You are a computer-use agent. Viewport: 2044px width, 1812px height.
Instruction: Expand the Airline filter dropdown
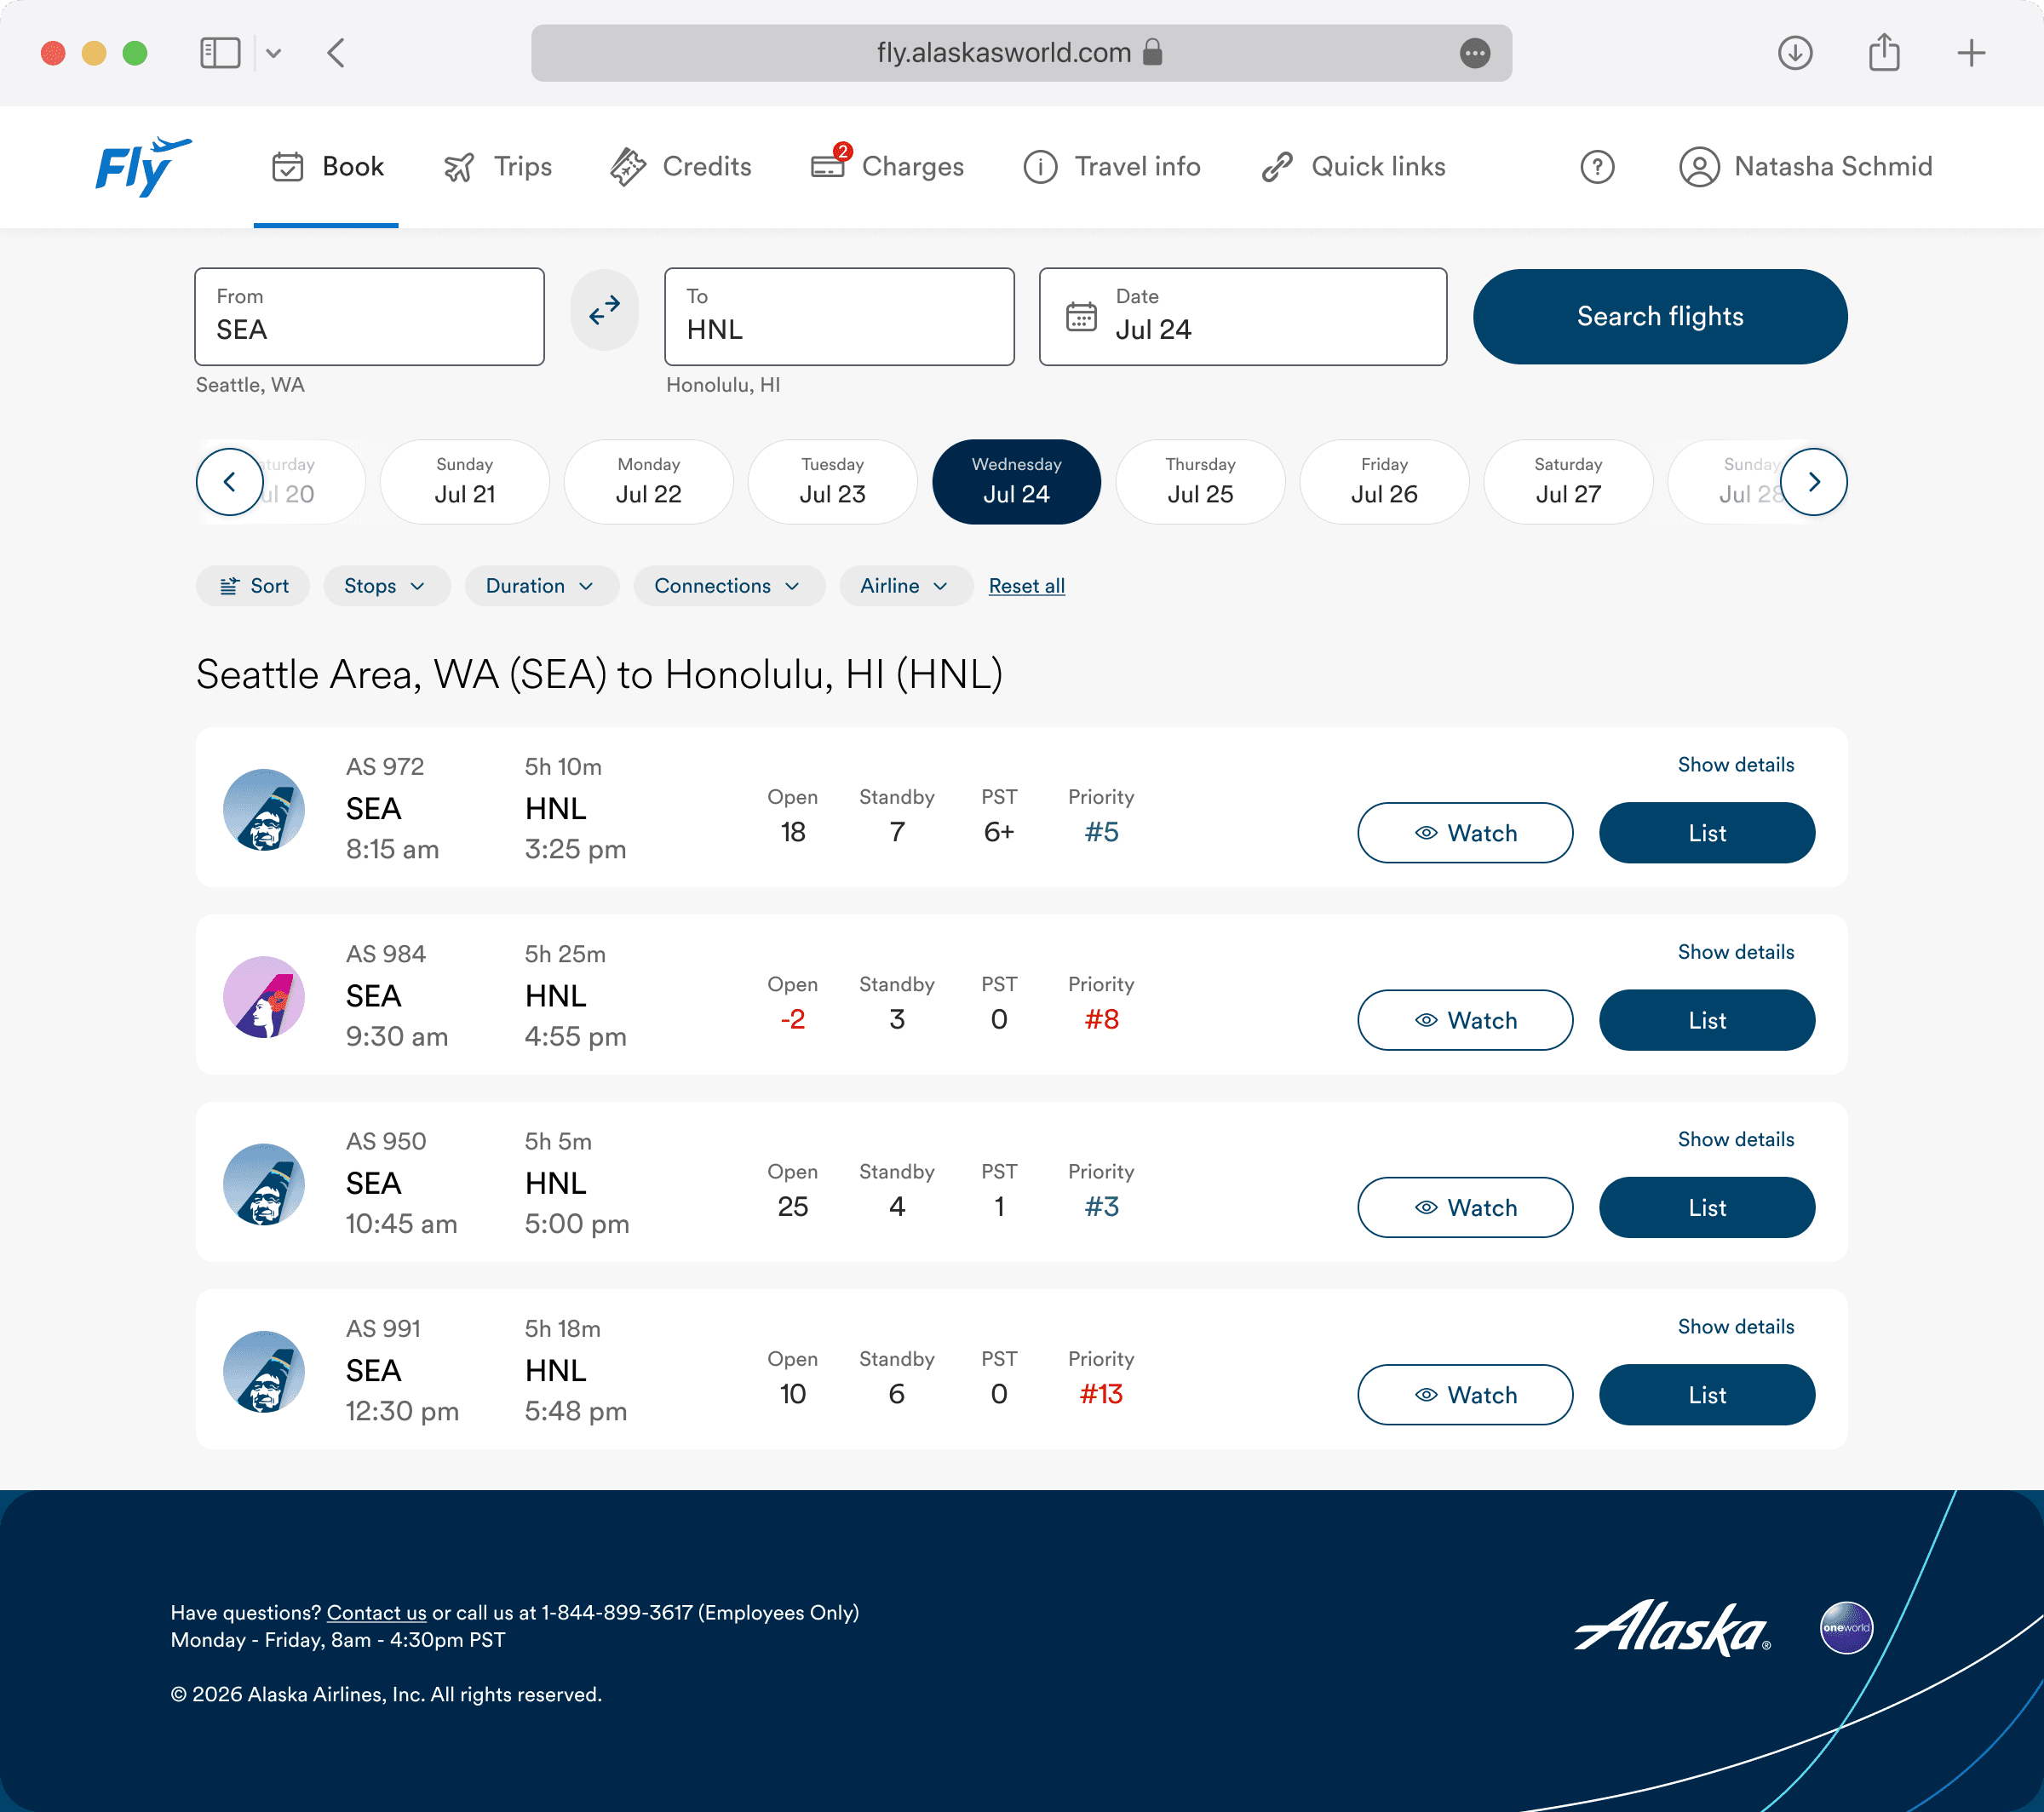pos(905,586)
